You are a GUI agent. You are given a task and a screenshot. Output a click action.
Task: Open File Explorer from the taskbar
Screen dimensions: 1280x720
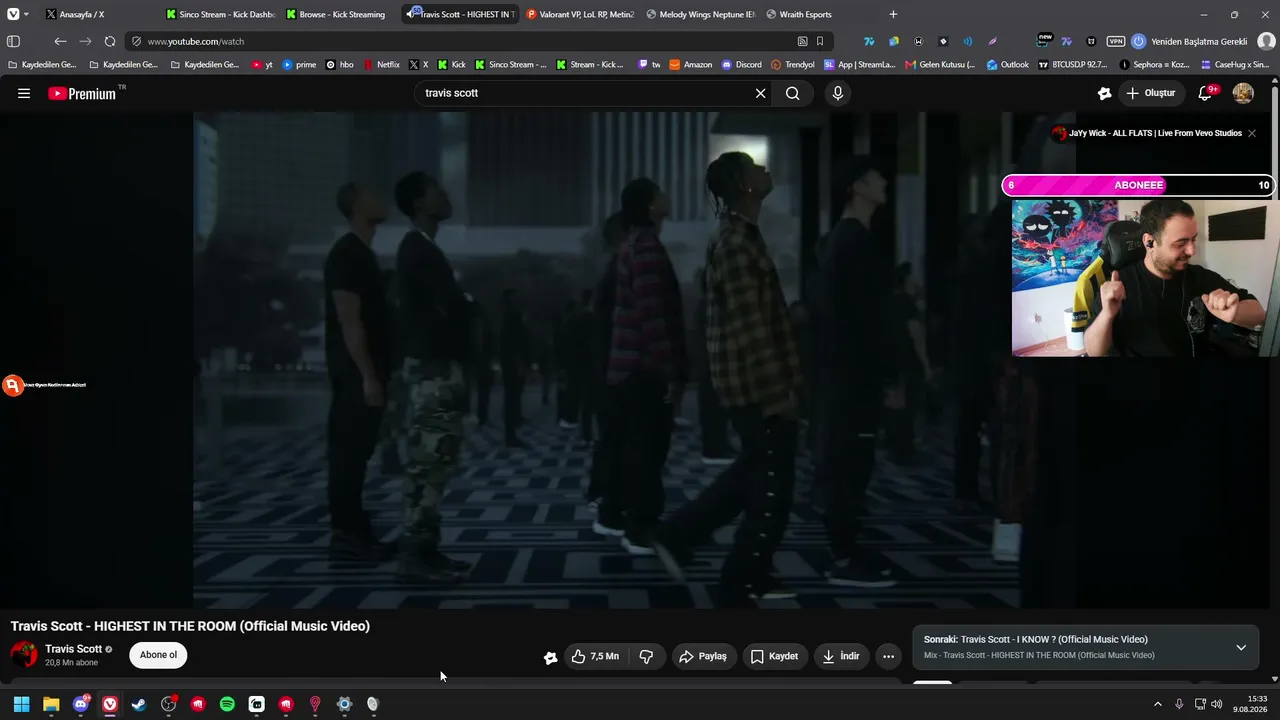(51, 704)
